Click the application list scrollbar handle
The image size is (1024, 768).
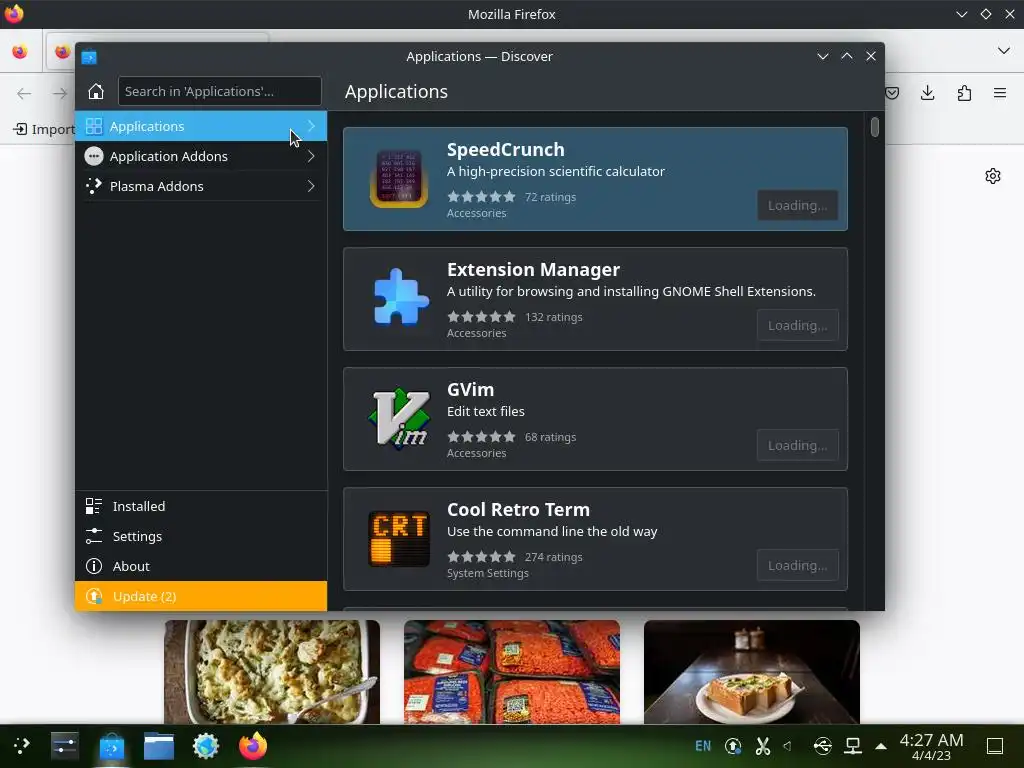click(874, 127)
